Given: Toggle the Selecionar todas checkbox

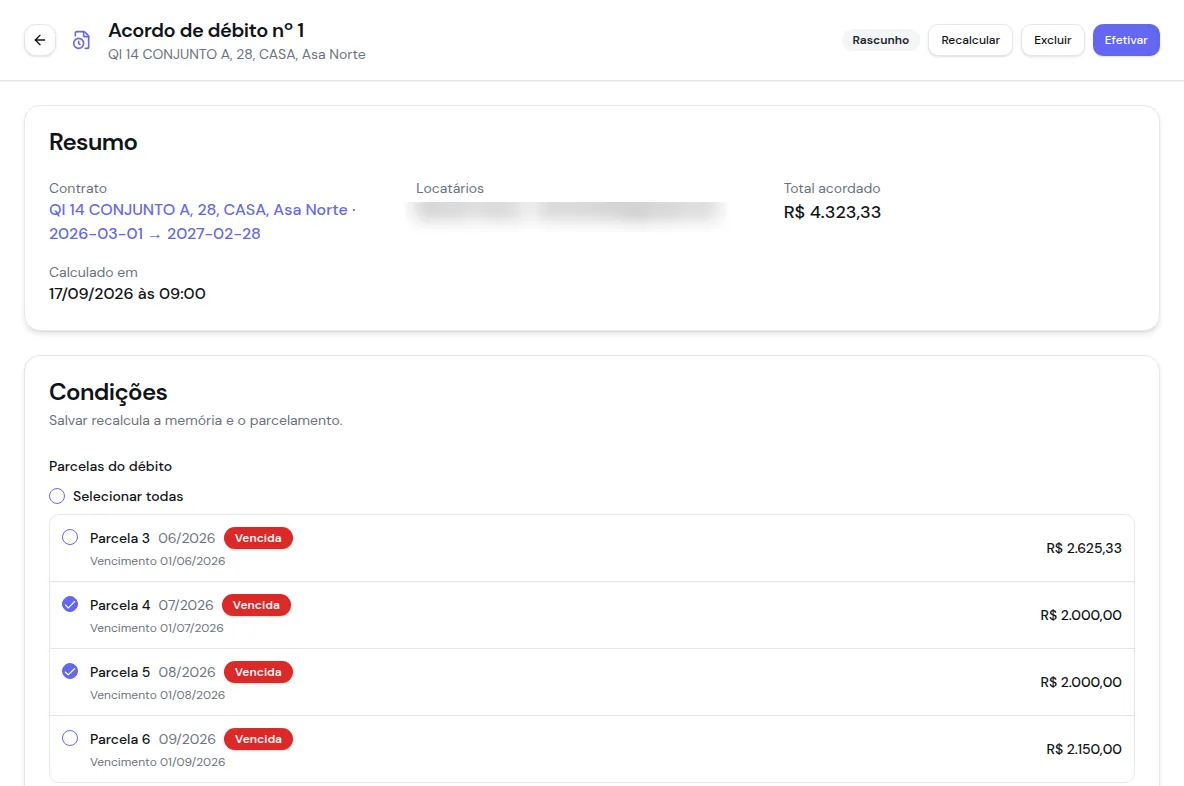Looking at the screenshot, I should (57, 496).
